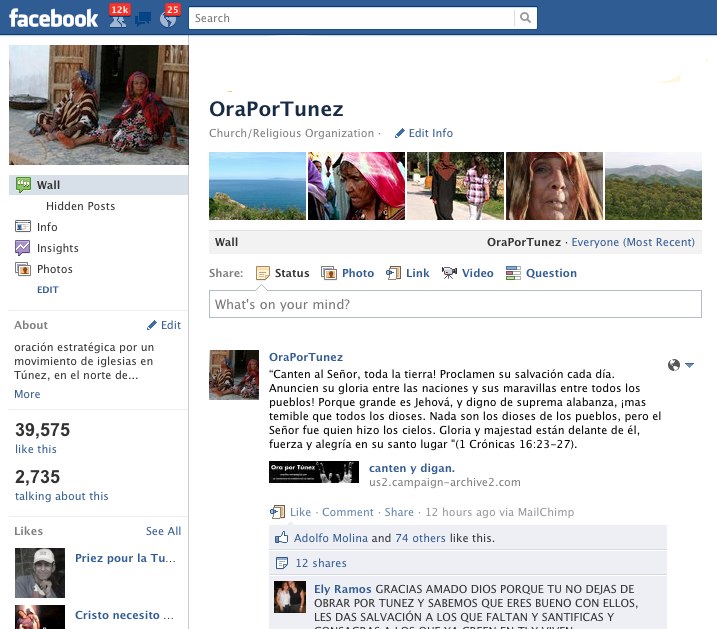Open the 'canten y digan.' link

[412, 468]
